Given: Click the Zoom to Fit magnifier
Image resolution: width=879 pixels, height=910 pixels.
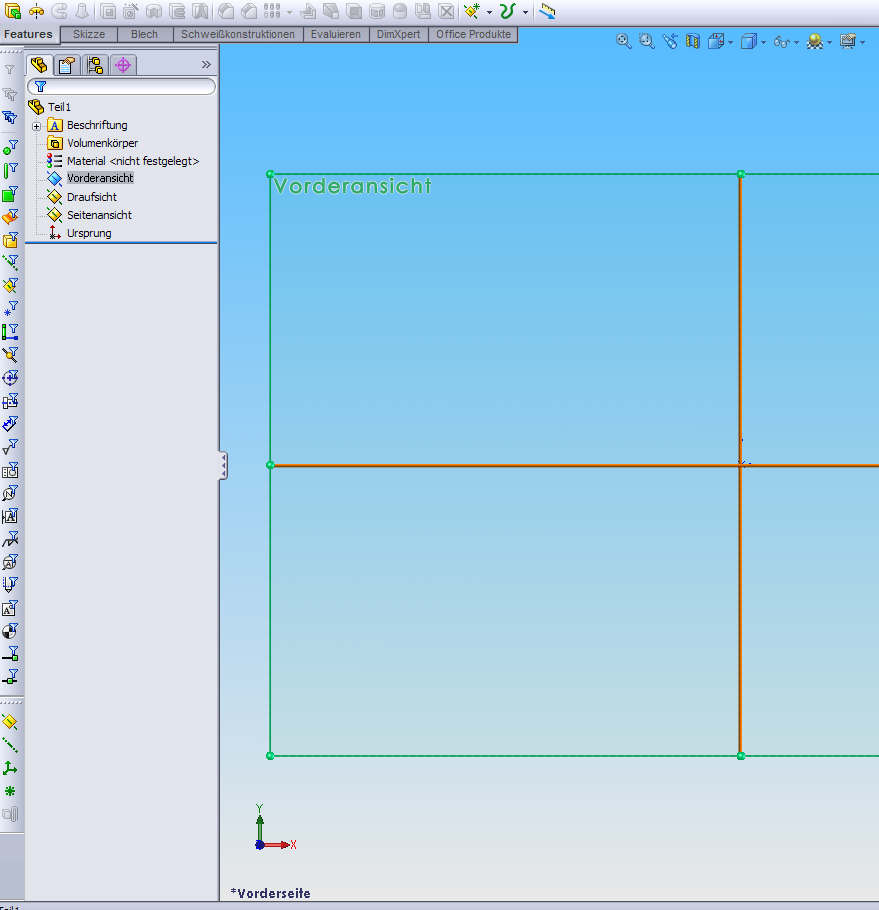Looking at the screenshot, I should 623,41.
